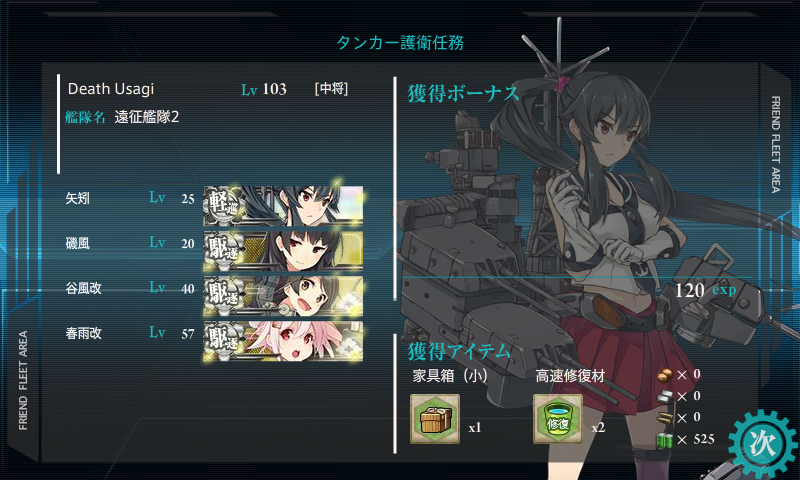This screenshot has height=480, width=800.
Task: Click the 高速修復材 repair bucket icon
Action: 558,419
